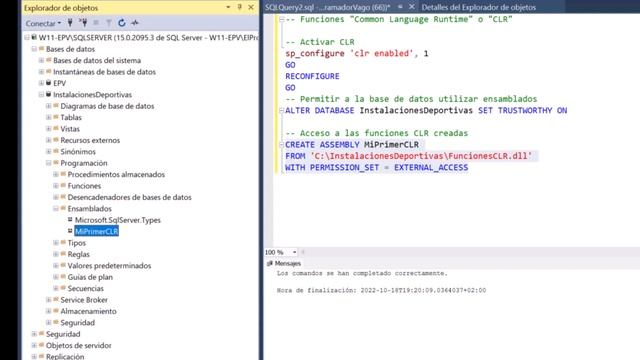
Task: Select the Tipos folder
Action: (x=76, y=243)
